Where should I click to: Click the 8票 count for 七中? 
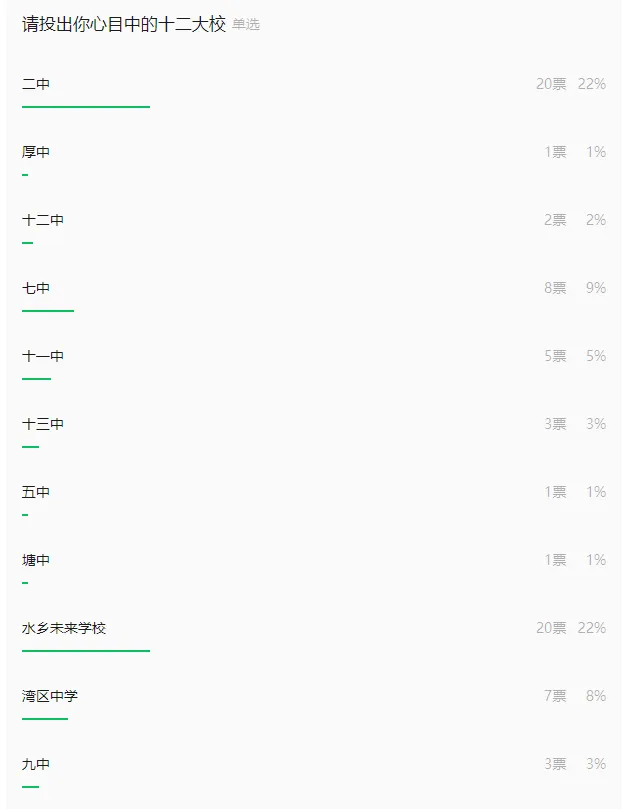[555, 288]
